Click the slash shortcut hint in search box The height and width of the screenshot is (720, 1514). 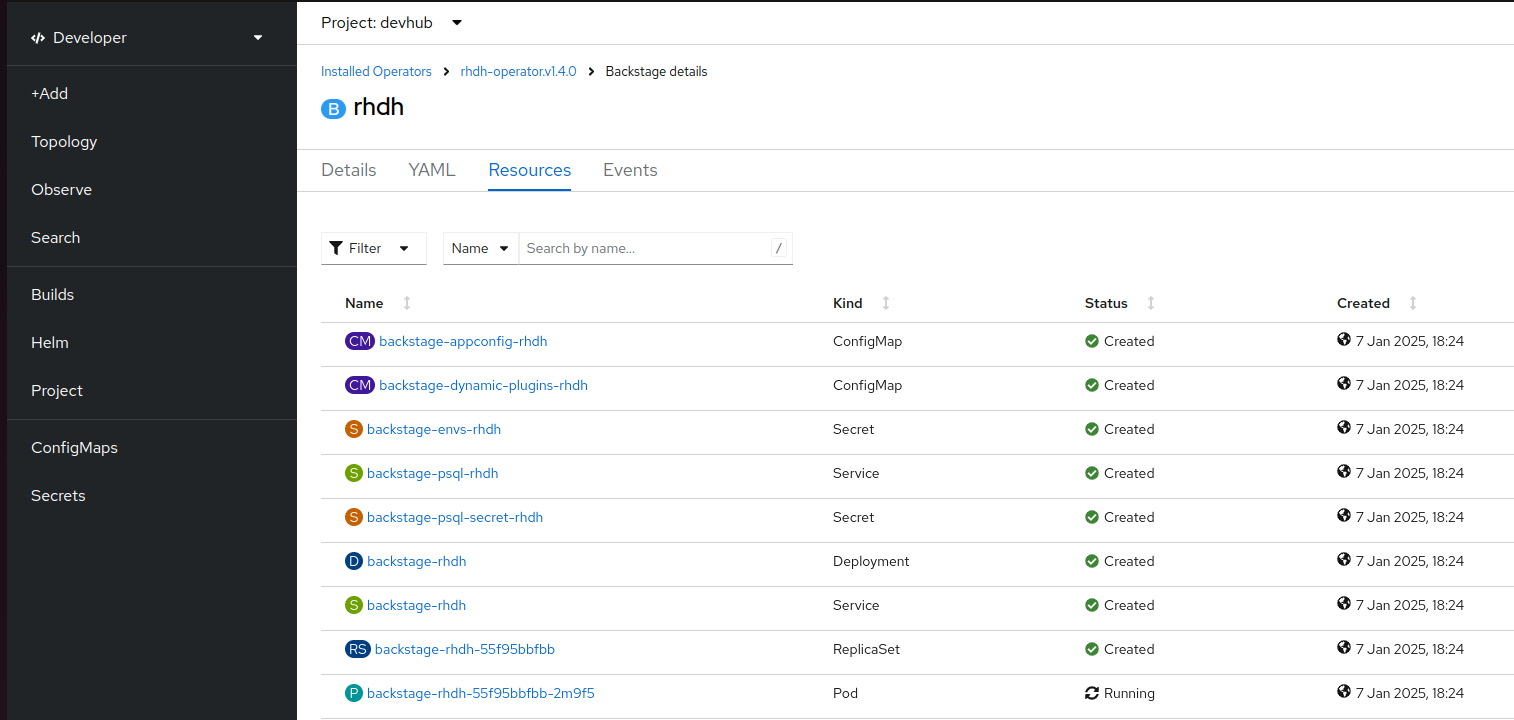point(779,248)
